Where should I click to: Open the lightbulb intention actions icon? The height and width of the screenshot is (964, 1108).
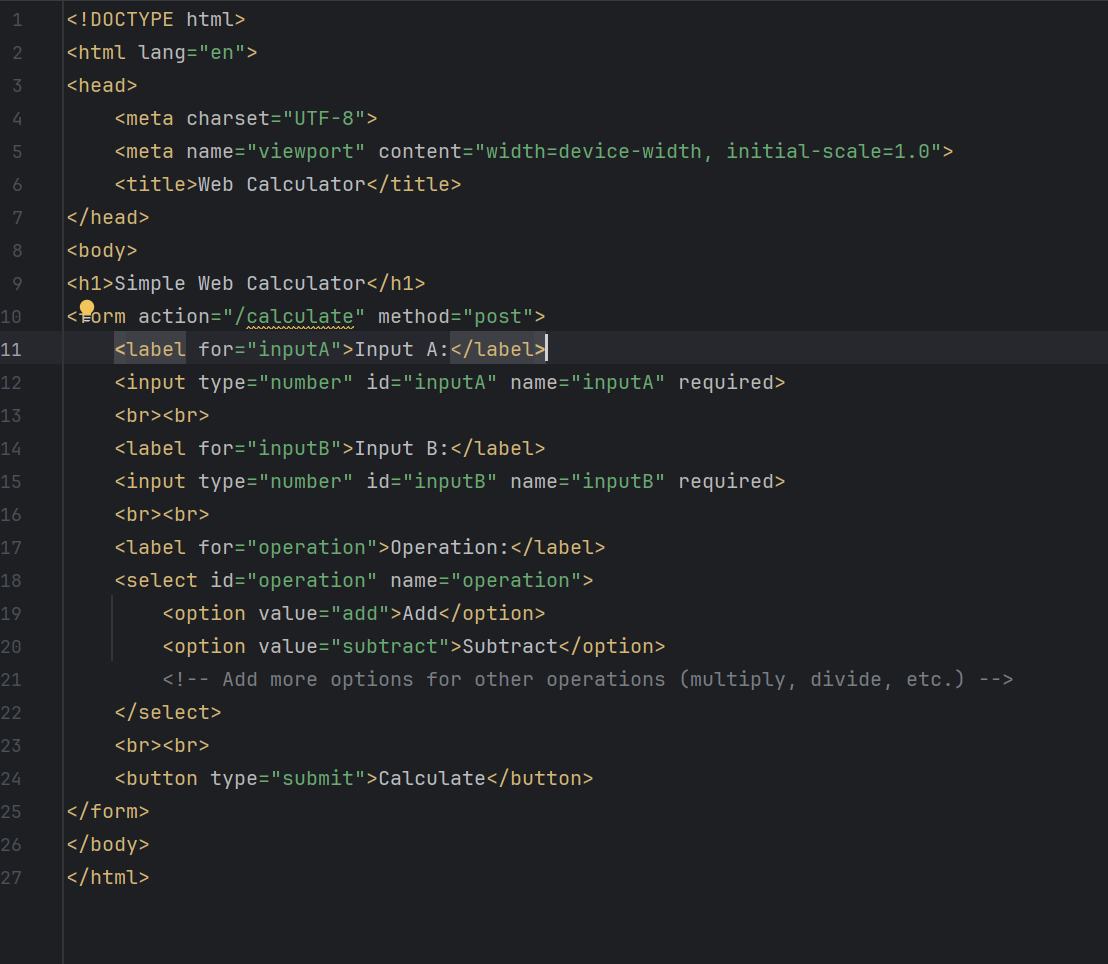point(86,308)
